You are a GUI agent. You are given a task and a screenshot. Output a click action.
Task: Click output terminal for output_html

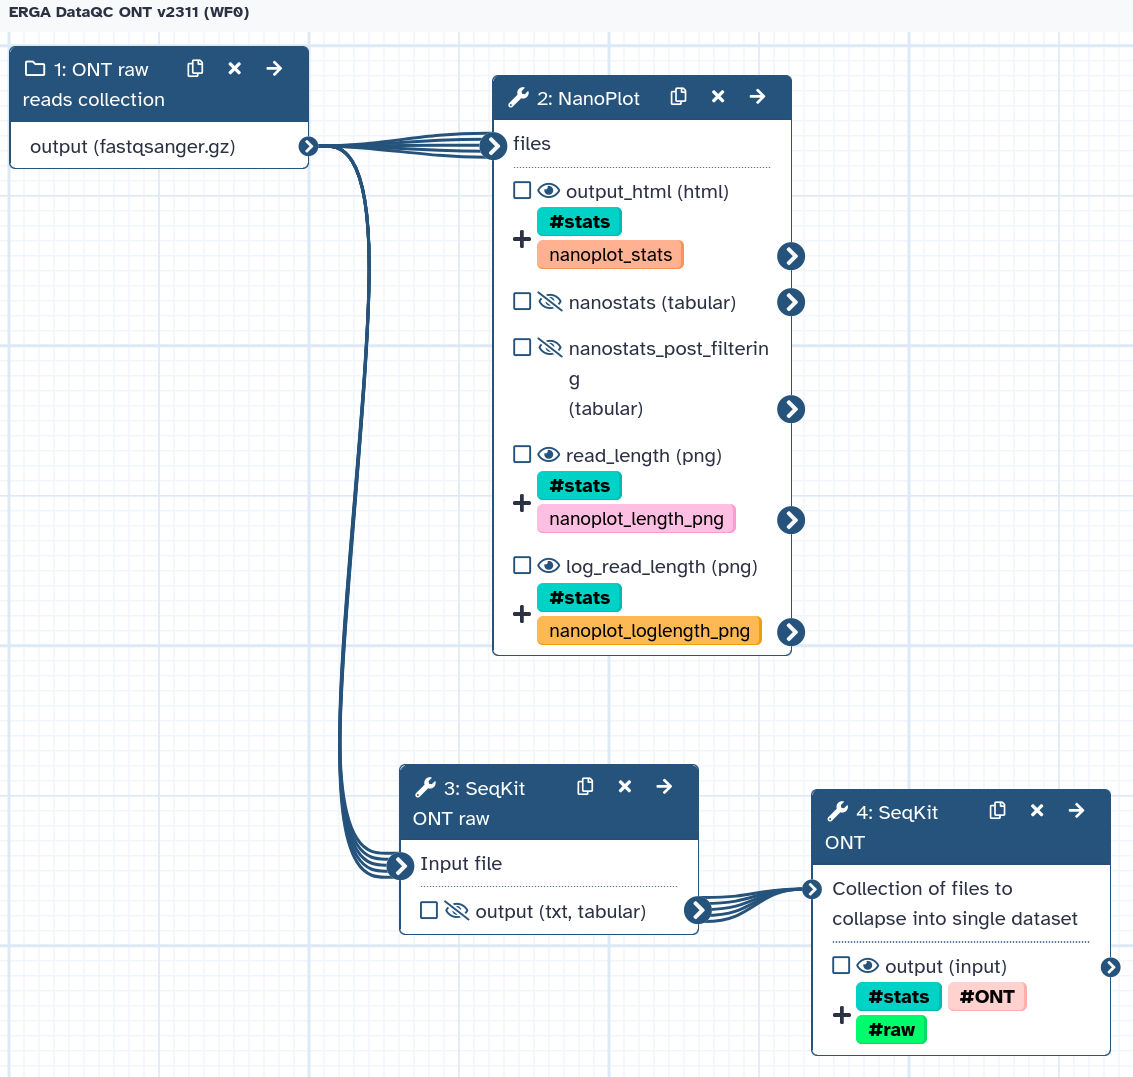click(791, 256)
